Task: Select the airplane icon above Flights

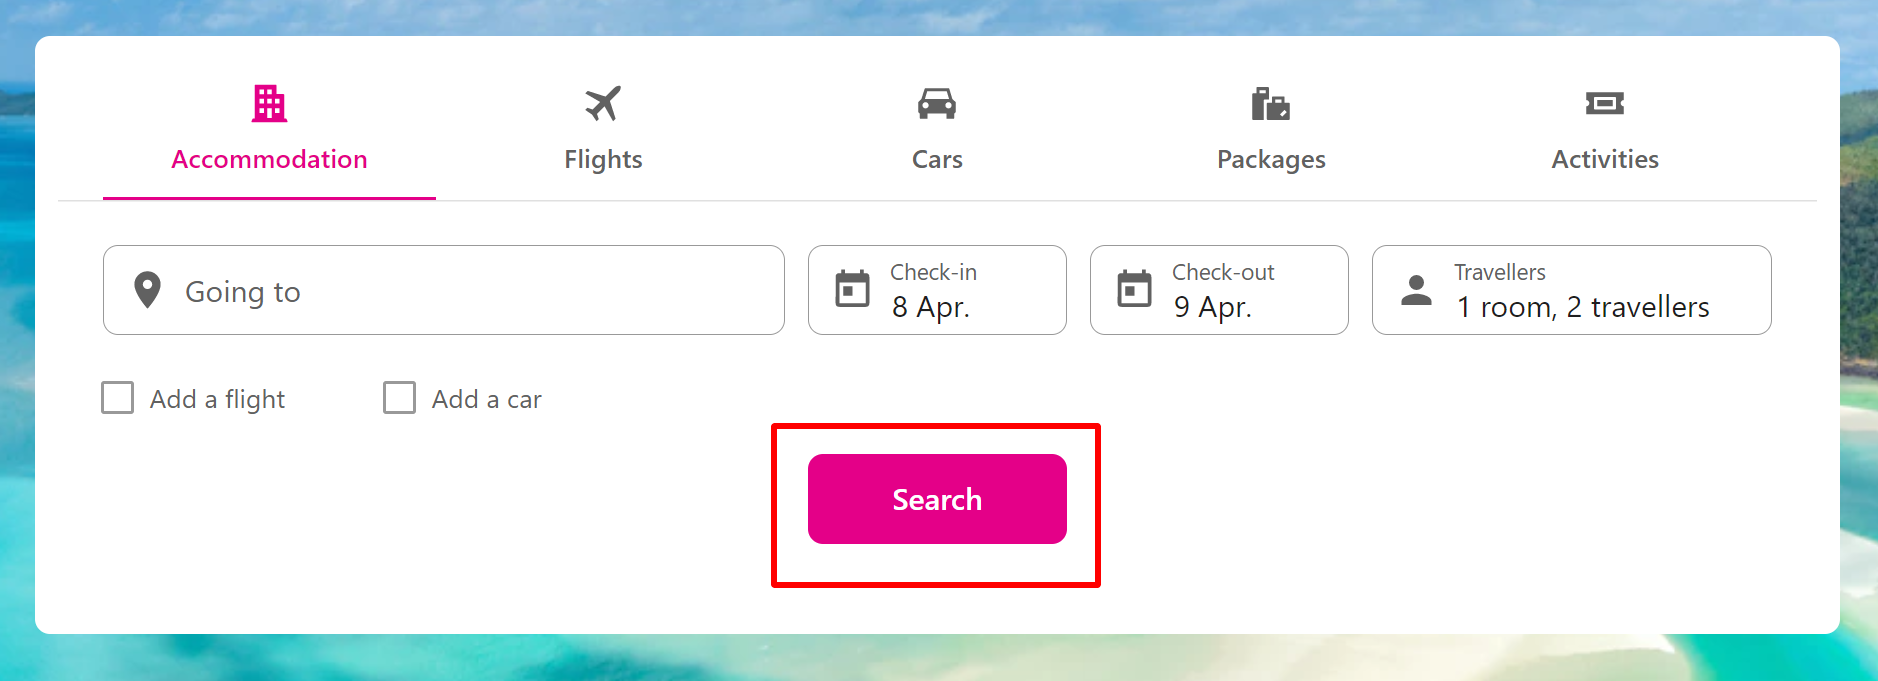Action: coord(603,101)
